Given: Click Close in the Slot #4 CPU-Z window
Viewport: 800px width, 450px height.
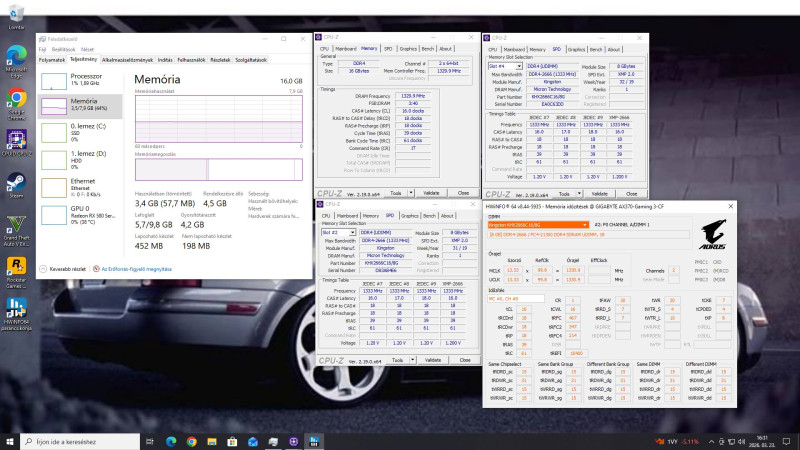Looking at the screenshot, I should point(632,194).
